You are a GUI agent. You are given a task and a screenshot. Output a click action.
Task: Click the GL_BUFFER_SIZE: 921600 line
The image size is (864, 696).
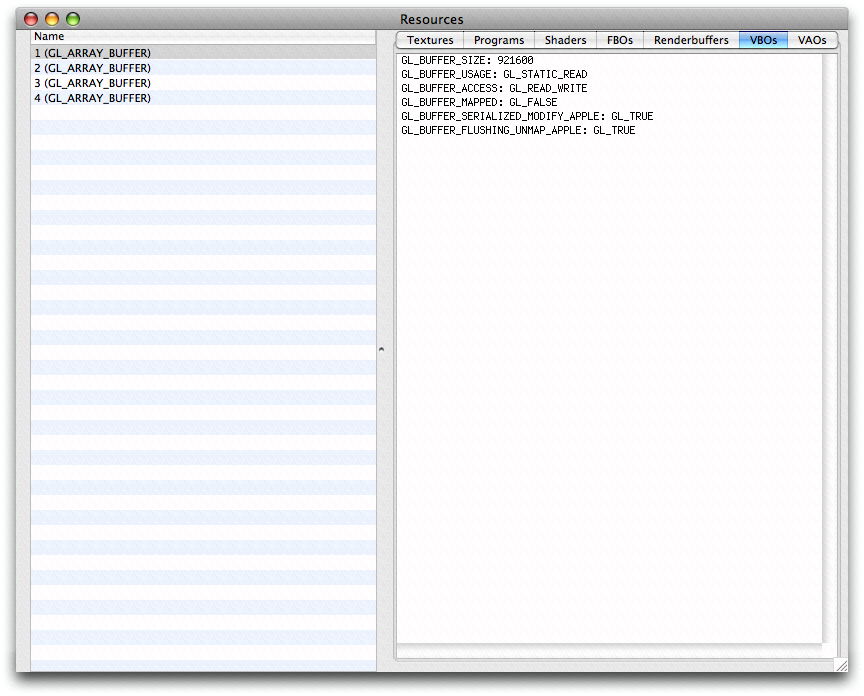(x=467, y=60)
